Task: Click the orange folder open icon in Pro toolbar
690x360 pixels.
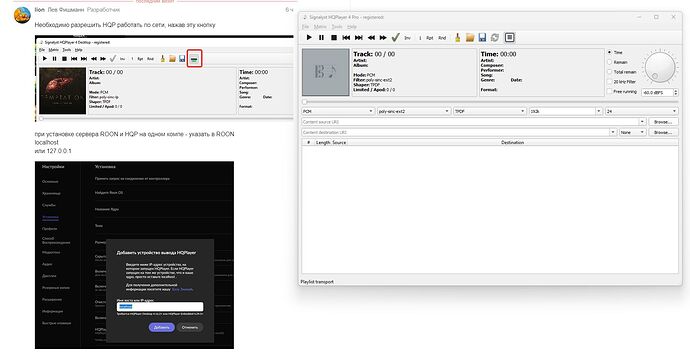Action: (x=470, y=38)
